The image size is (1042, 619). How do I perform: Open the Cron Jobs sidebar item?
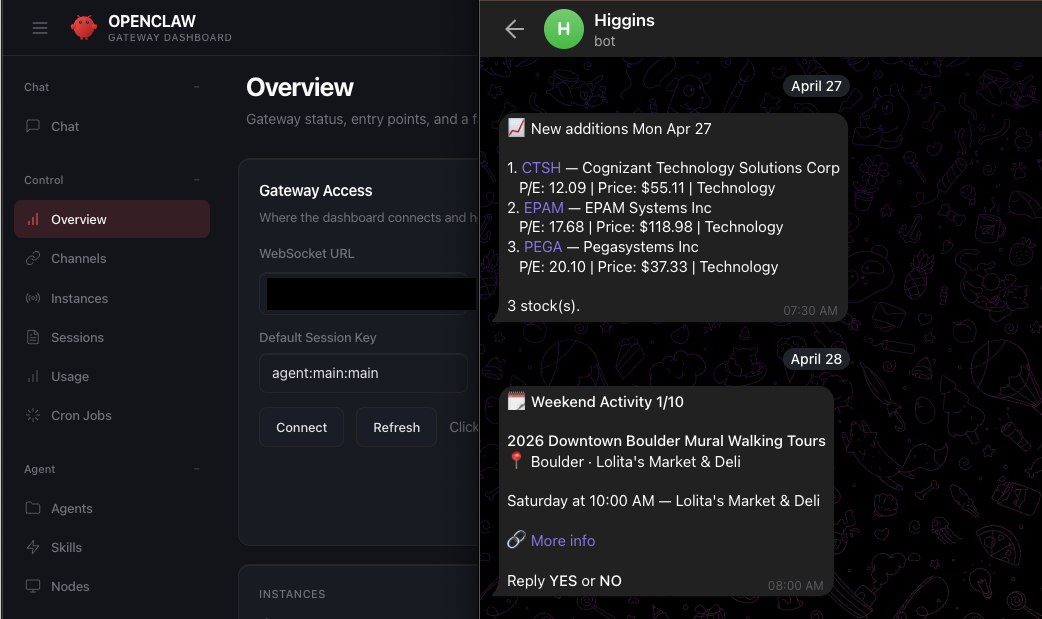pyautogui.click(x=112, y=416)
